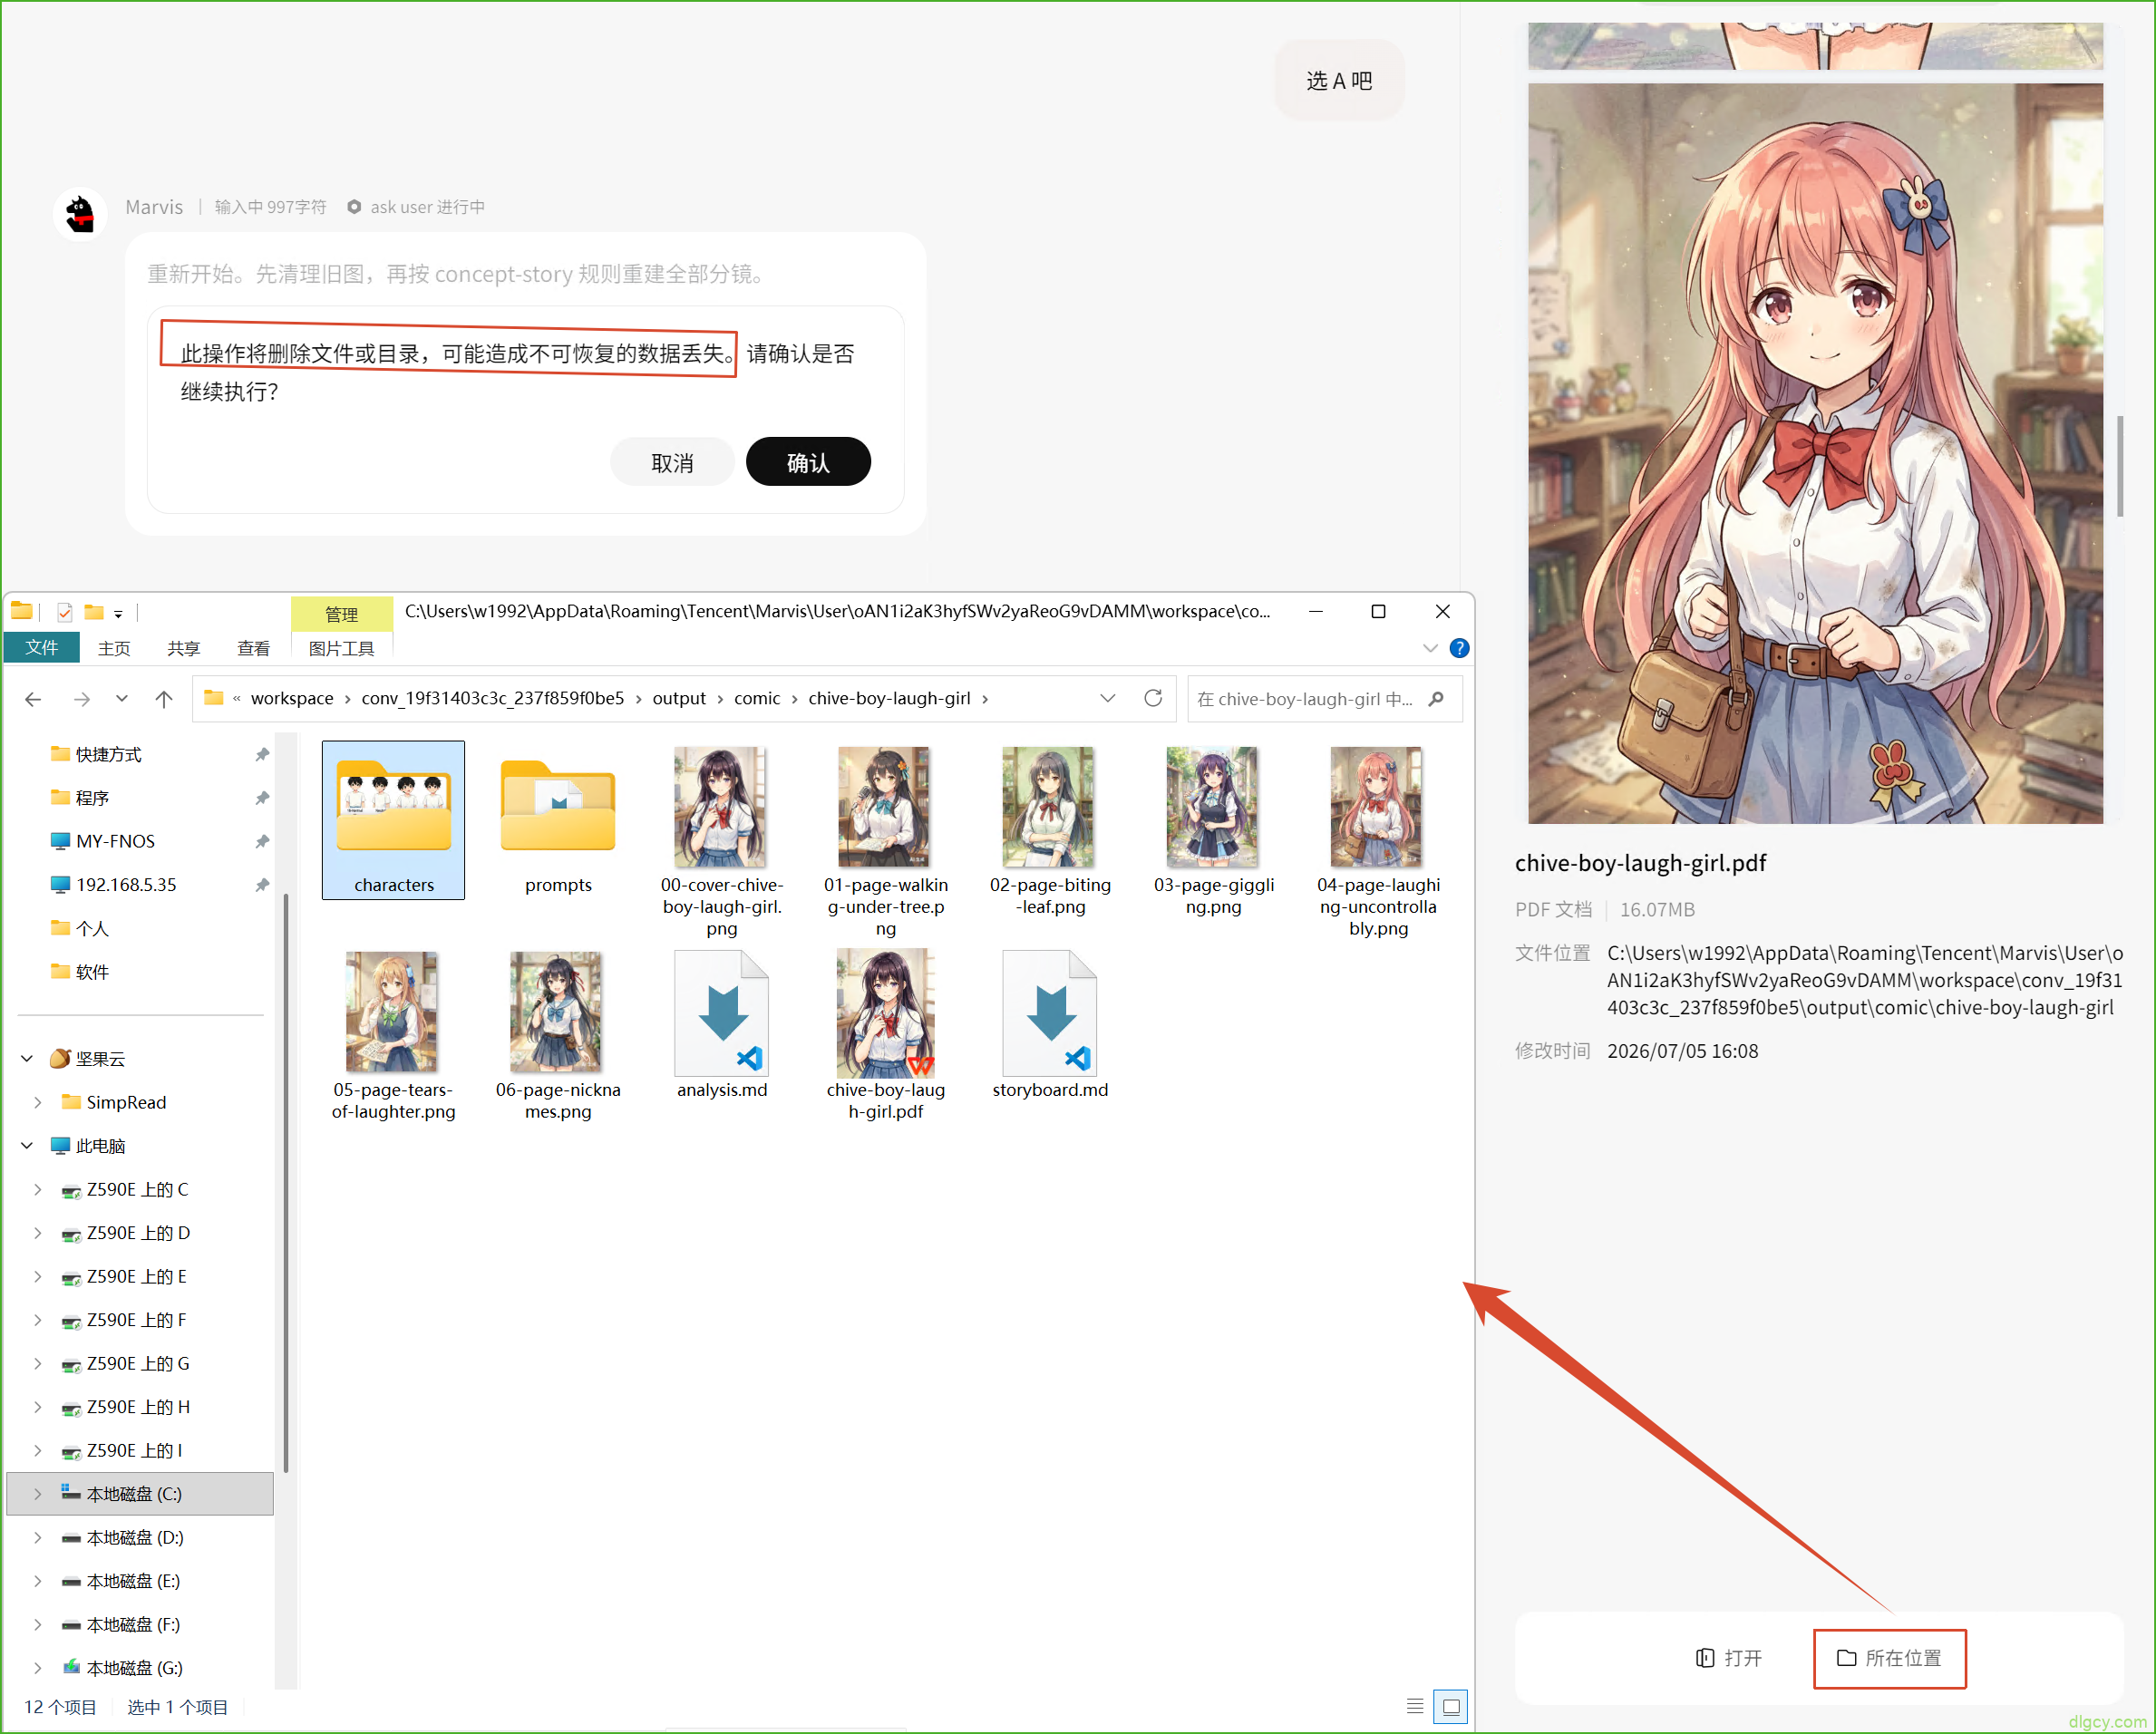
Task: Select 01-page-walking-under-tree.png thumbnail
Action: pos(885,841)
